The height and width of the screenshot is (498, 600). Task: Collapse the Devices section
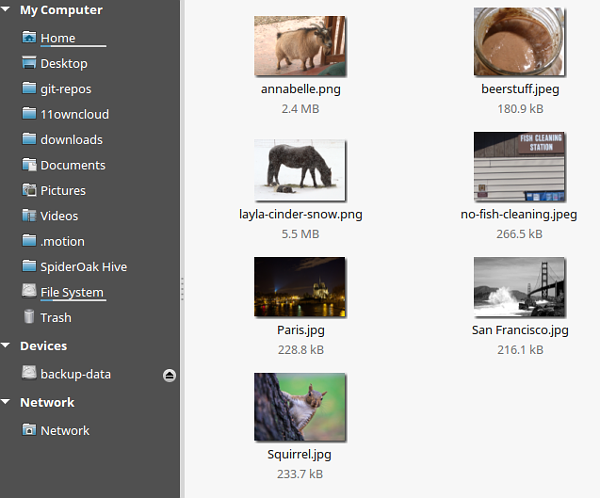pos(8,346)
